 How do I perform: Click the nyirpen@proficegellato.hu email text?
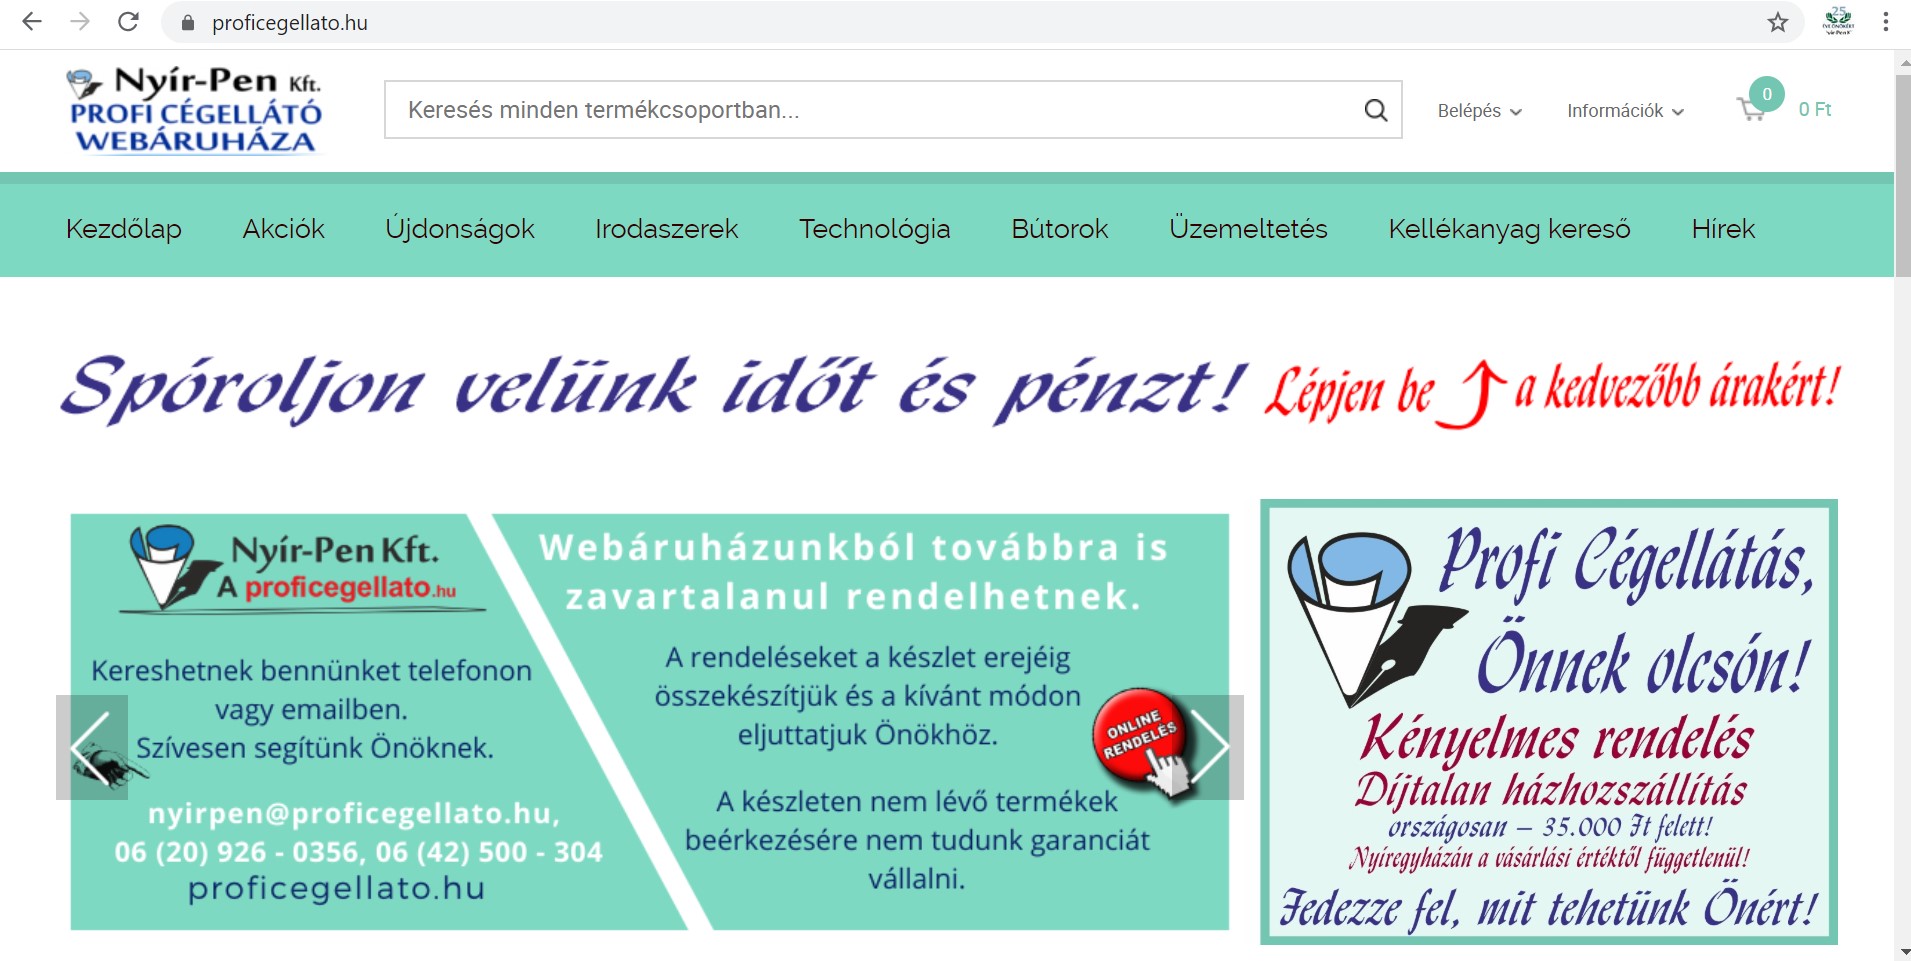point(354,814)
